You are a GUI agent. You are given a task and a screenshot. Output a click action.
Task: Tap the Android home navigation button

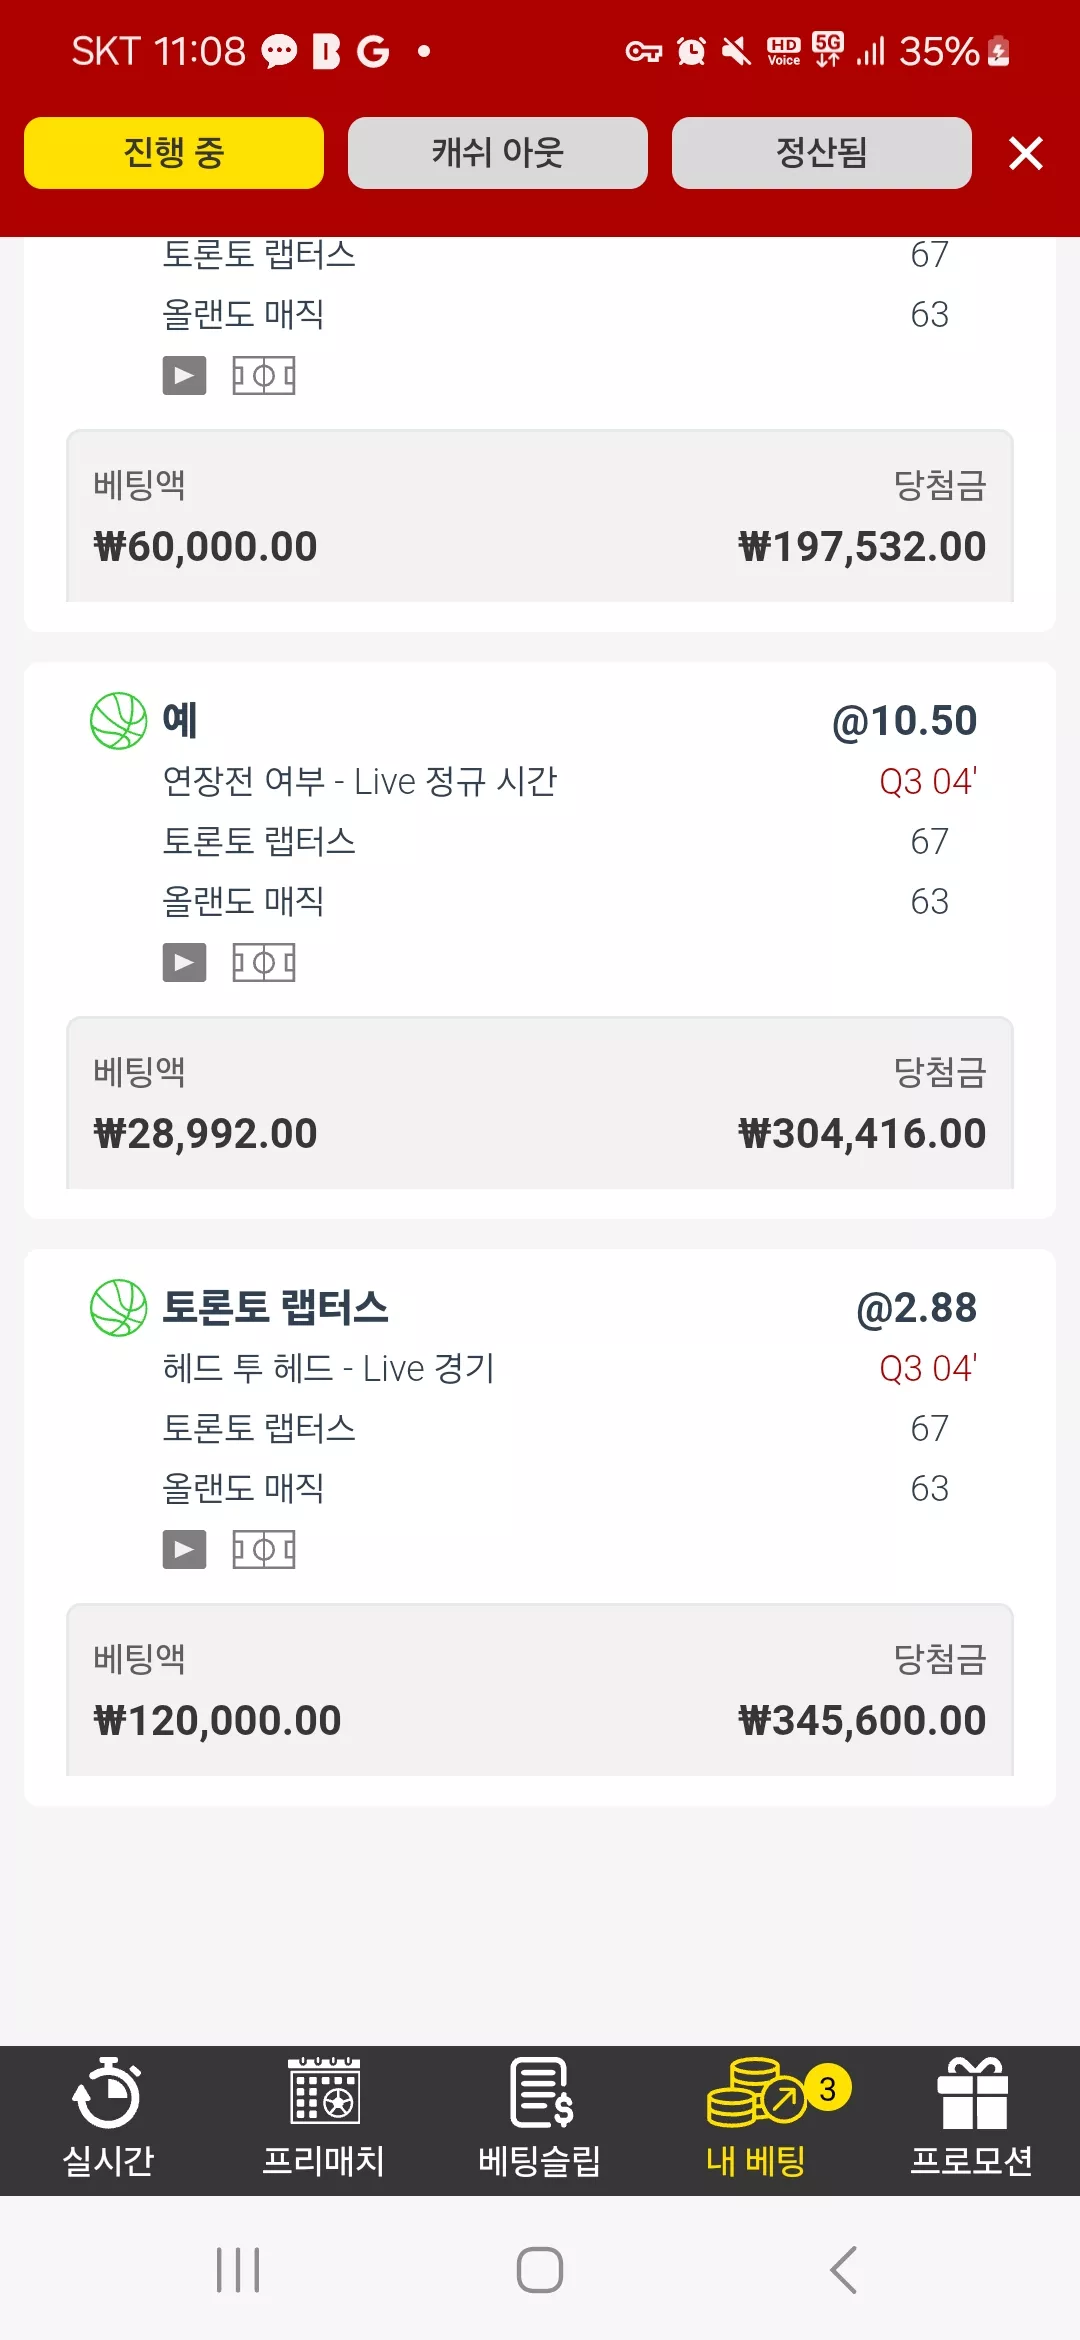tap(540, 2270)
